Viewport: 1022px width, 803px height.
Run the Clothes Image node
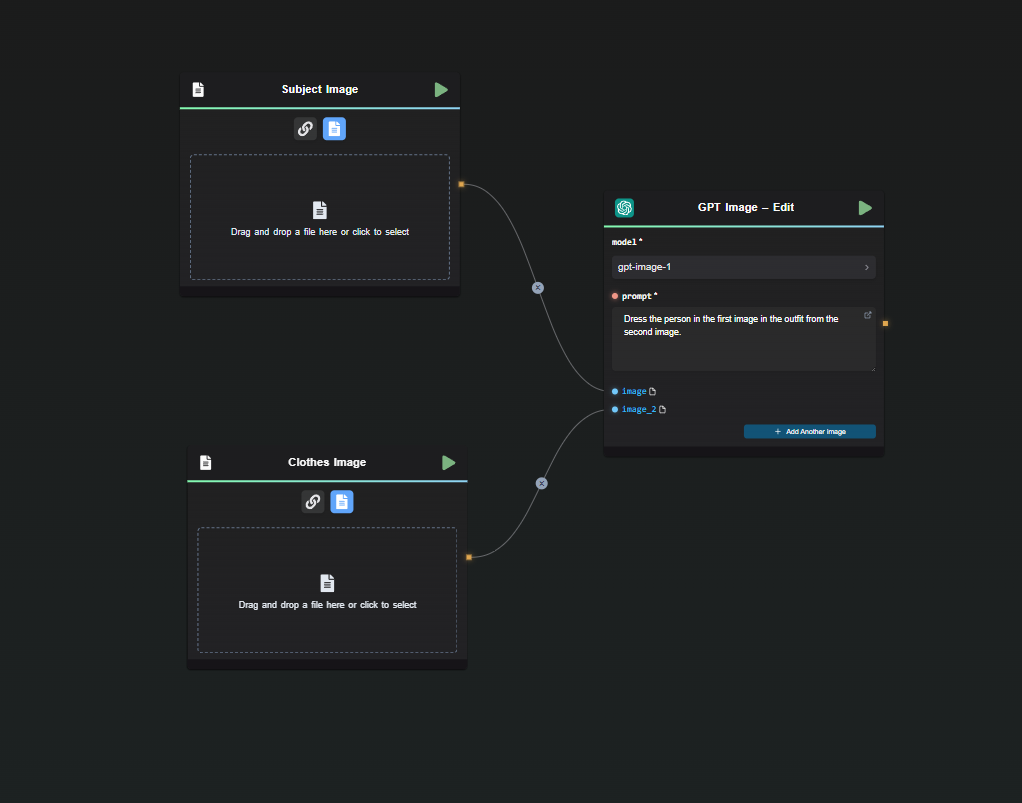pyautogui.click(x=448, y=463)
